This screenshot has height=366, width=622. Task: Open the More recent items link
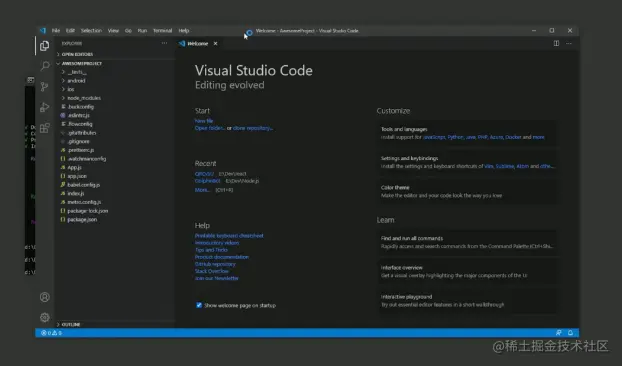(202, 190)
